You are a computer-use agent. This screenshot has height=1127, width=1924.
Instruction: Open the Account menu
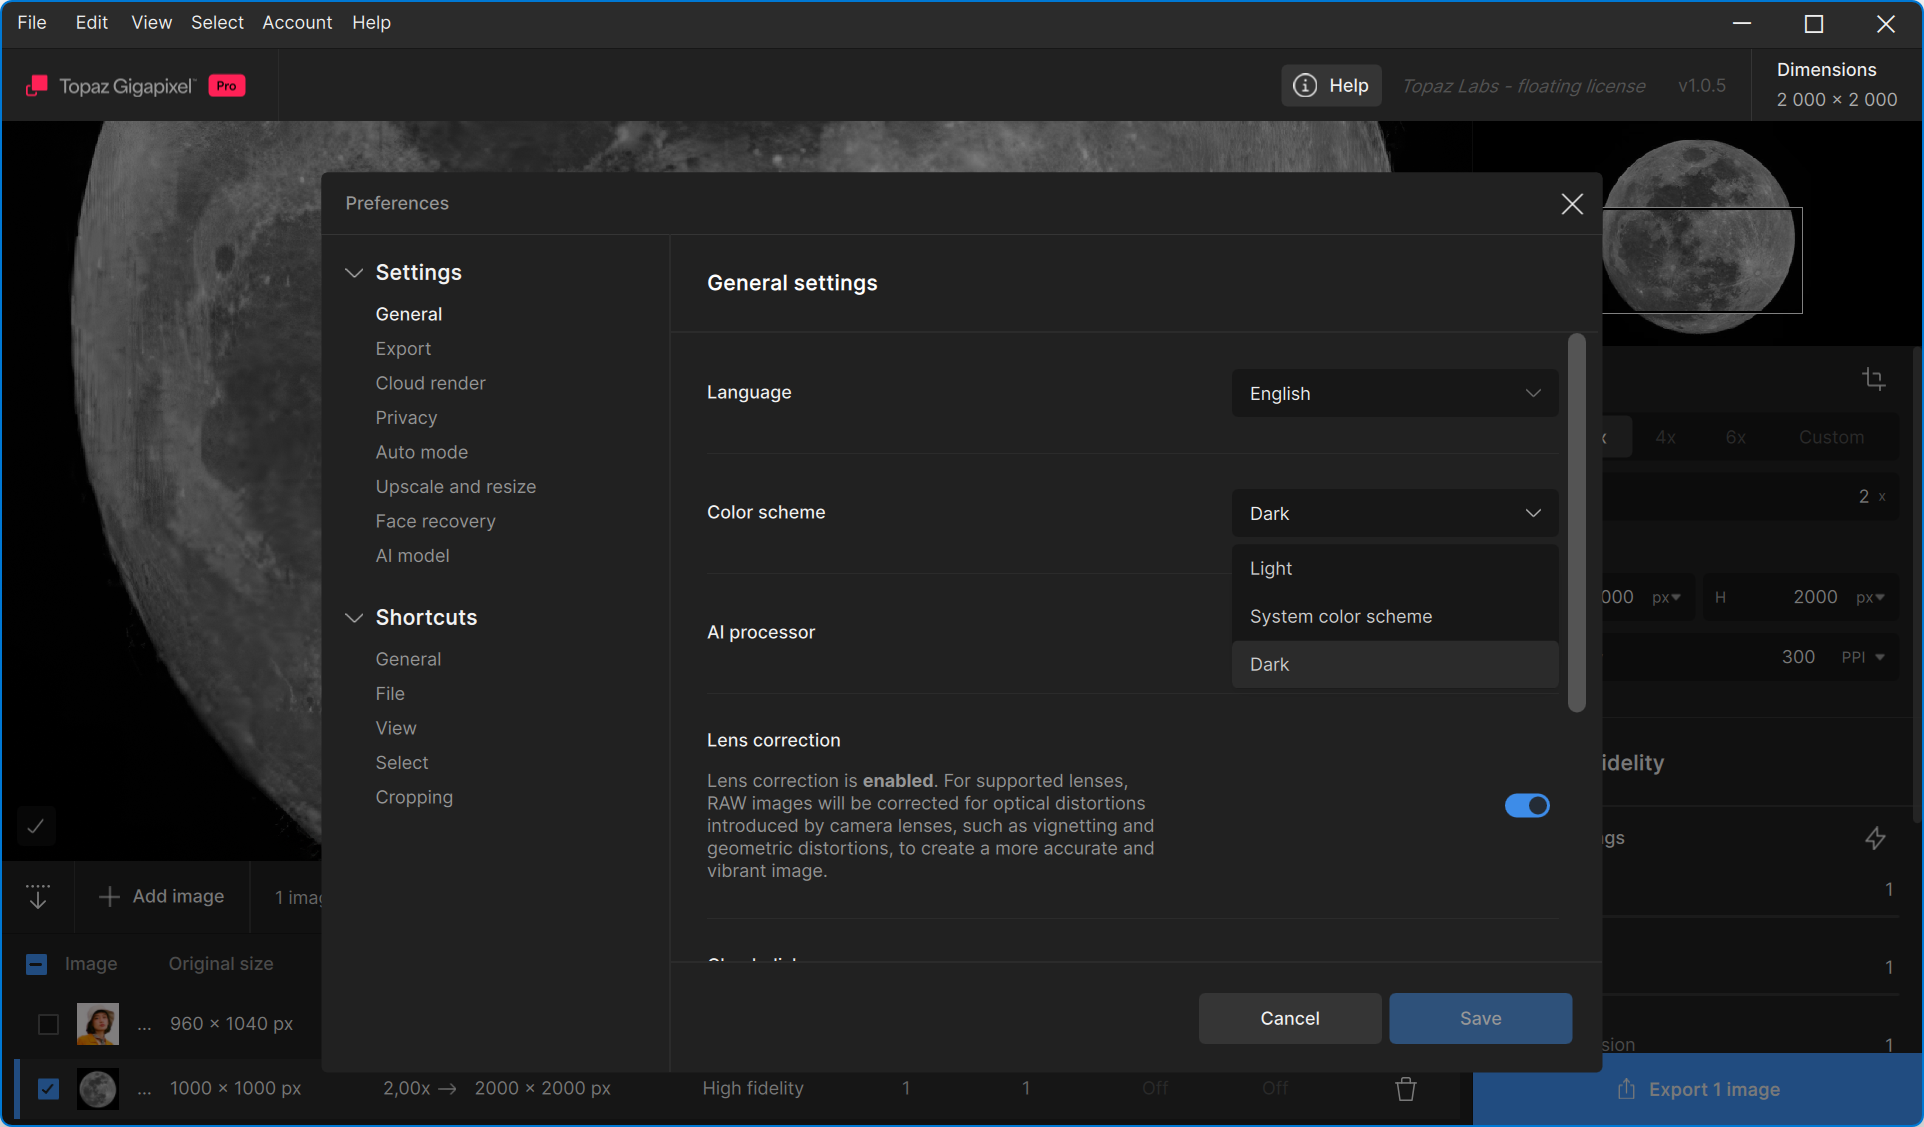point(297,22)
